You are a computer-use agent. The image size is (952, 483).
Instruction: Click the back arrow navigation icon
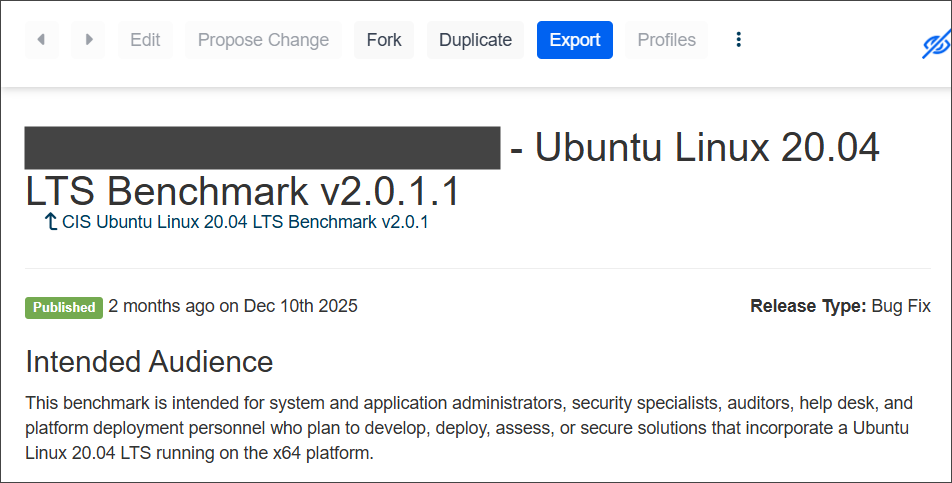click(41, 40)
